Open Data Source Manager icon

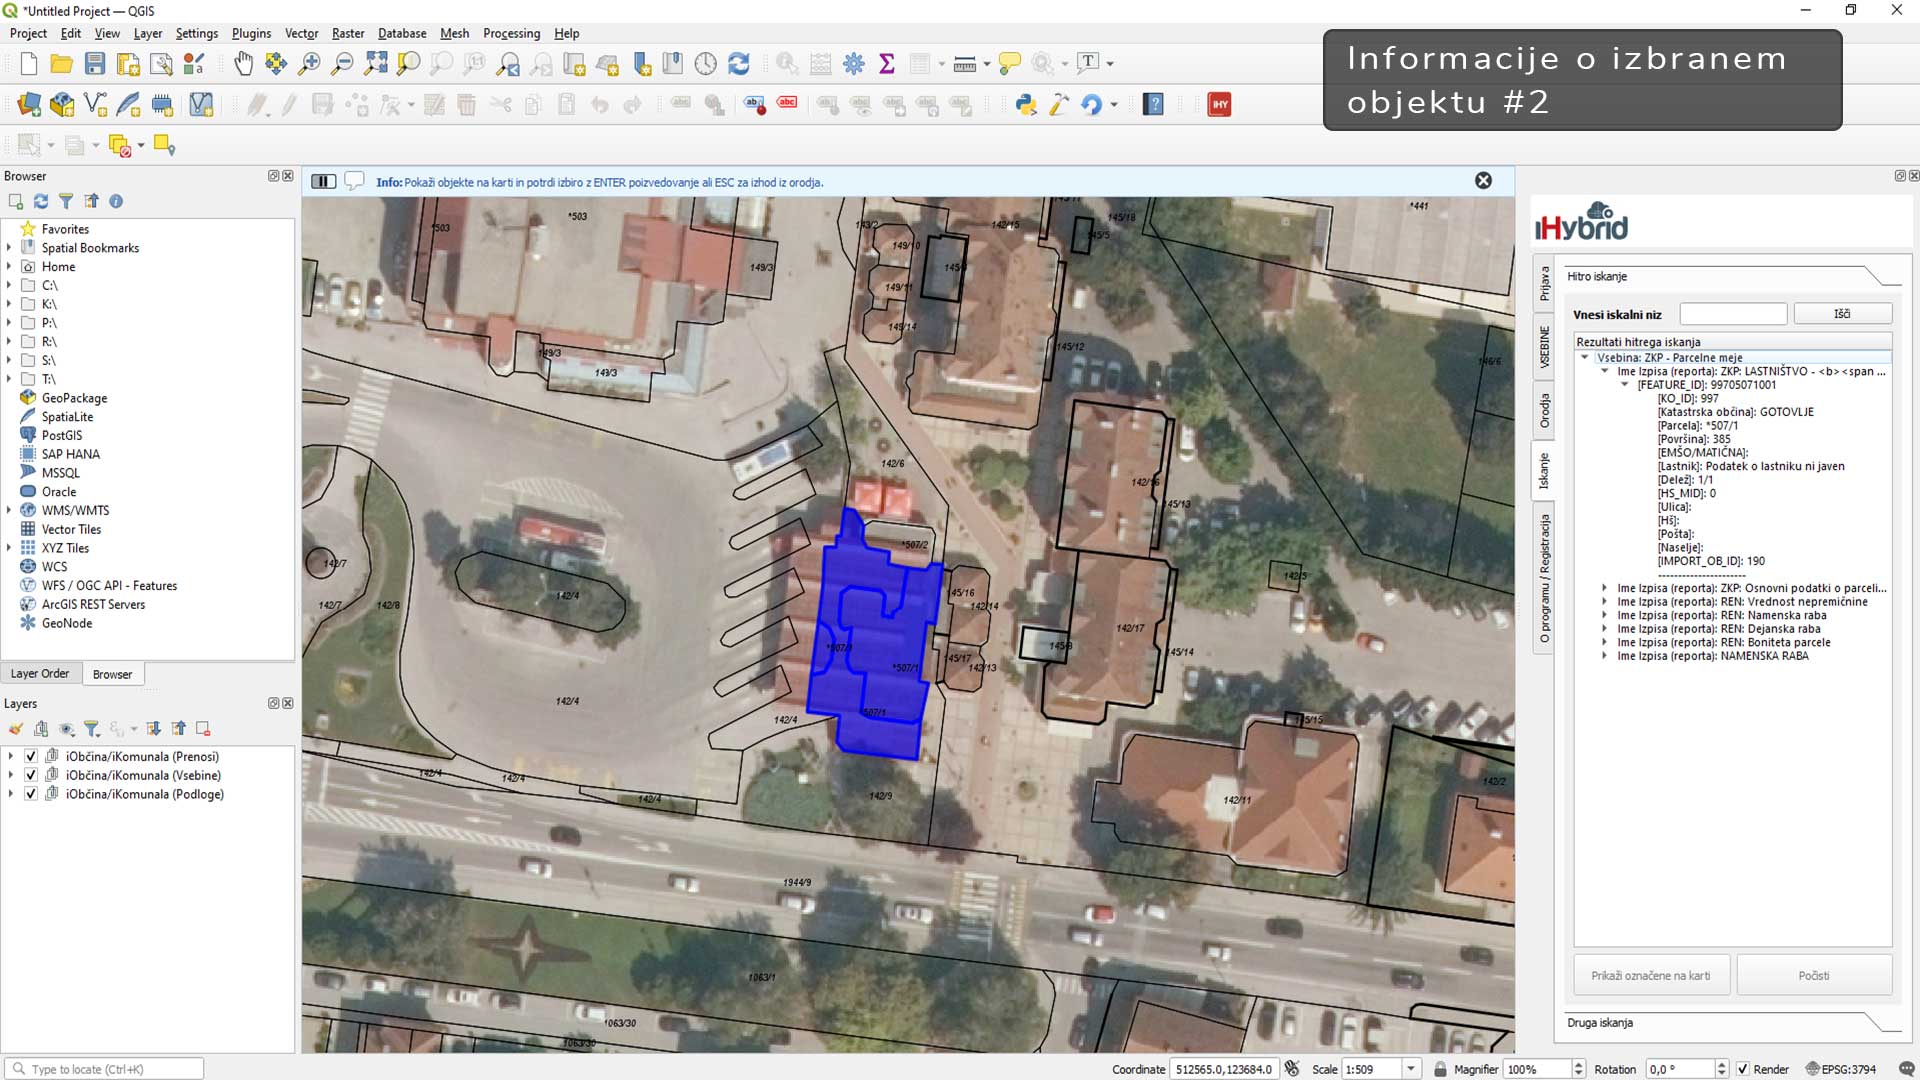click(29, 104)
